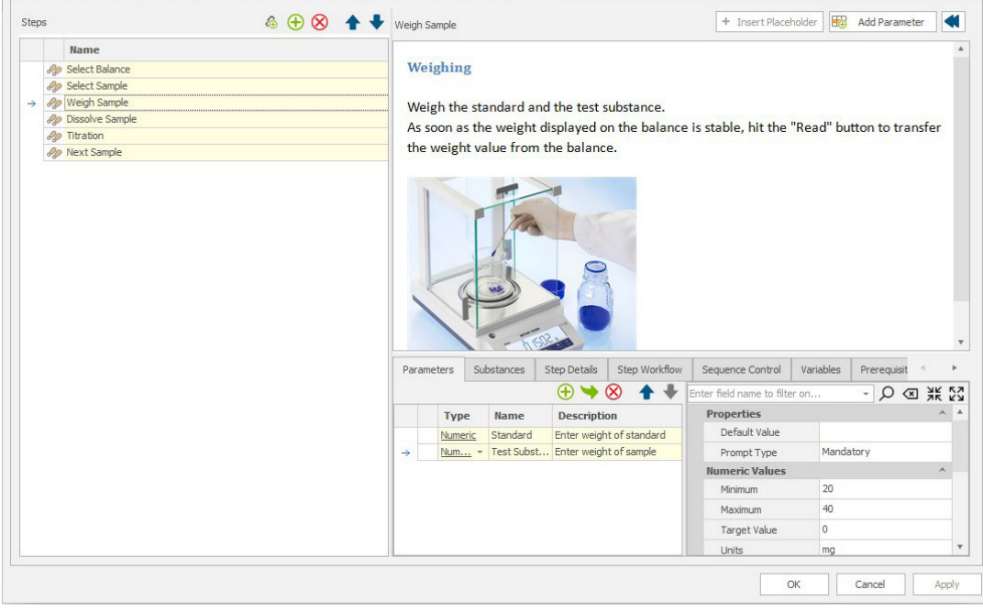This screenshot has height=611, width=983.
Task: Add a new parameter with green plus
Action: [x=566, y=393]
